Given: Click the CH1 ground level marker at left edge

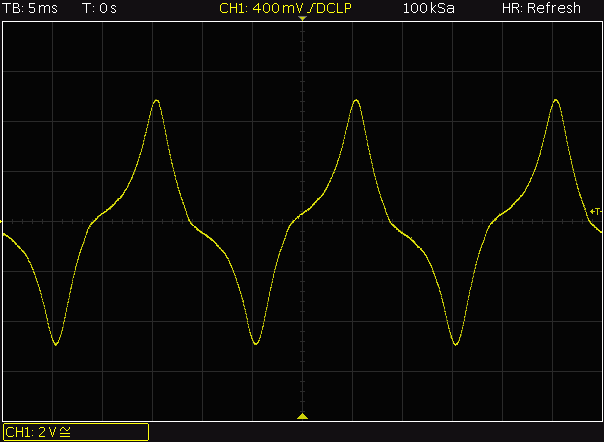Looking at the screenshot, I should tap(1, 222).
